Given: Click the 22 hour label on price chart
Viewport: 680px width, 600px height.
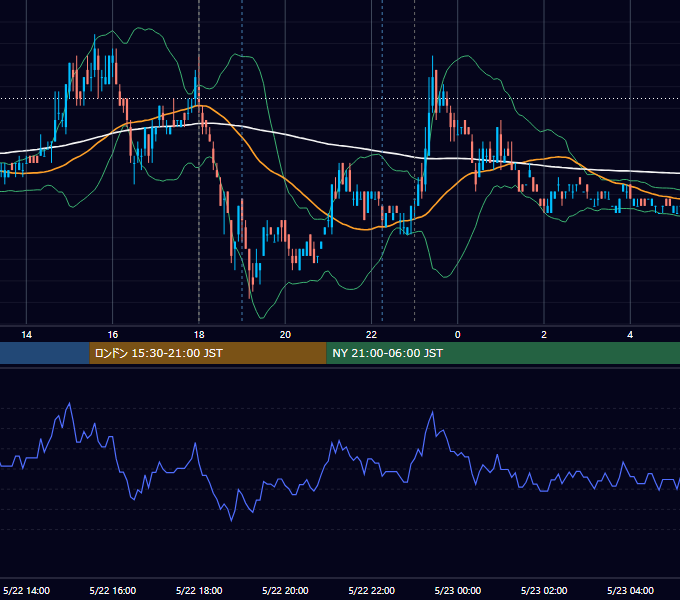Looking at the screenshot, I should (371, 335).
